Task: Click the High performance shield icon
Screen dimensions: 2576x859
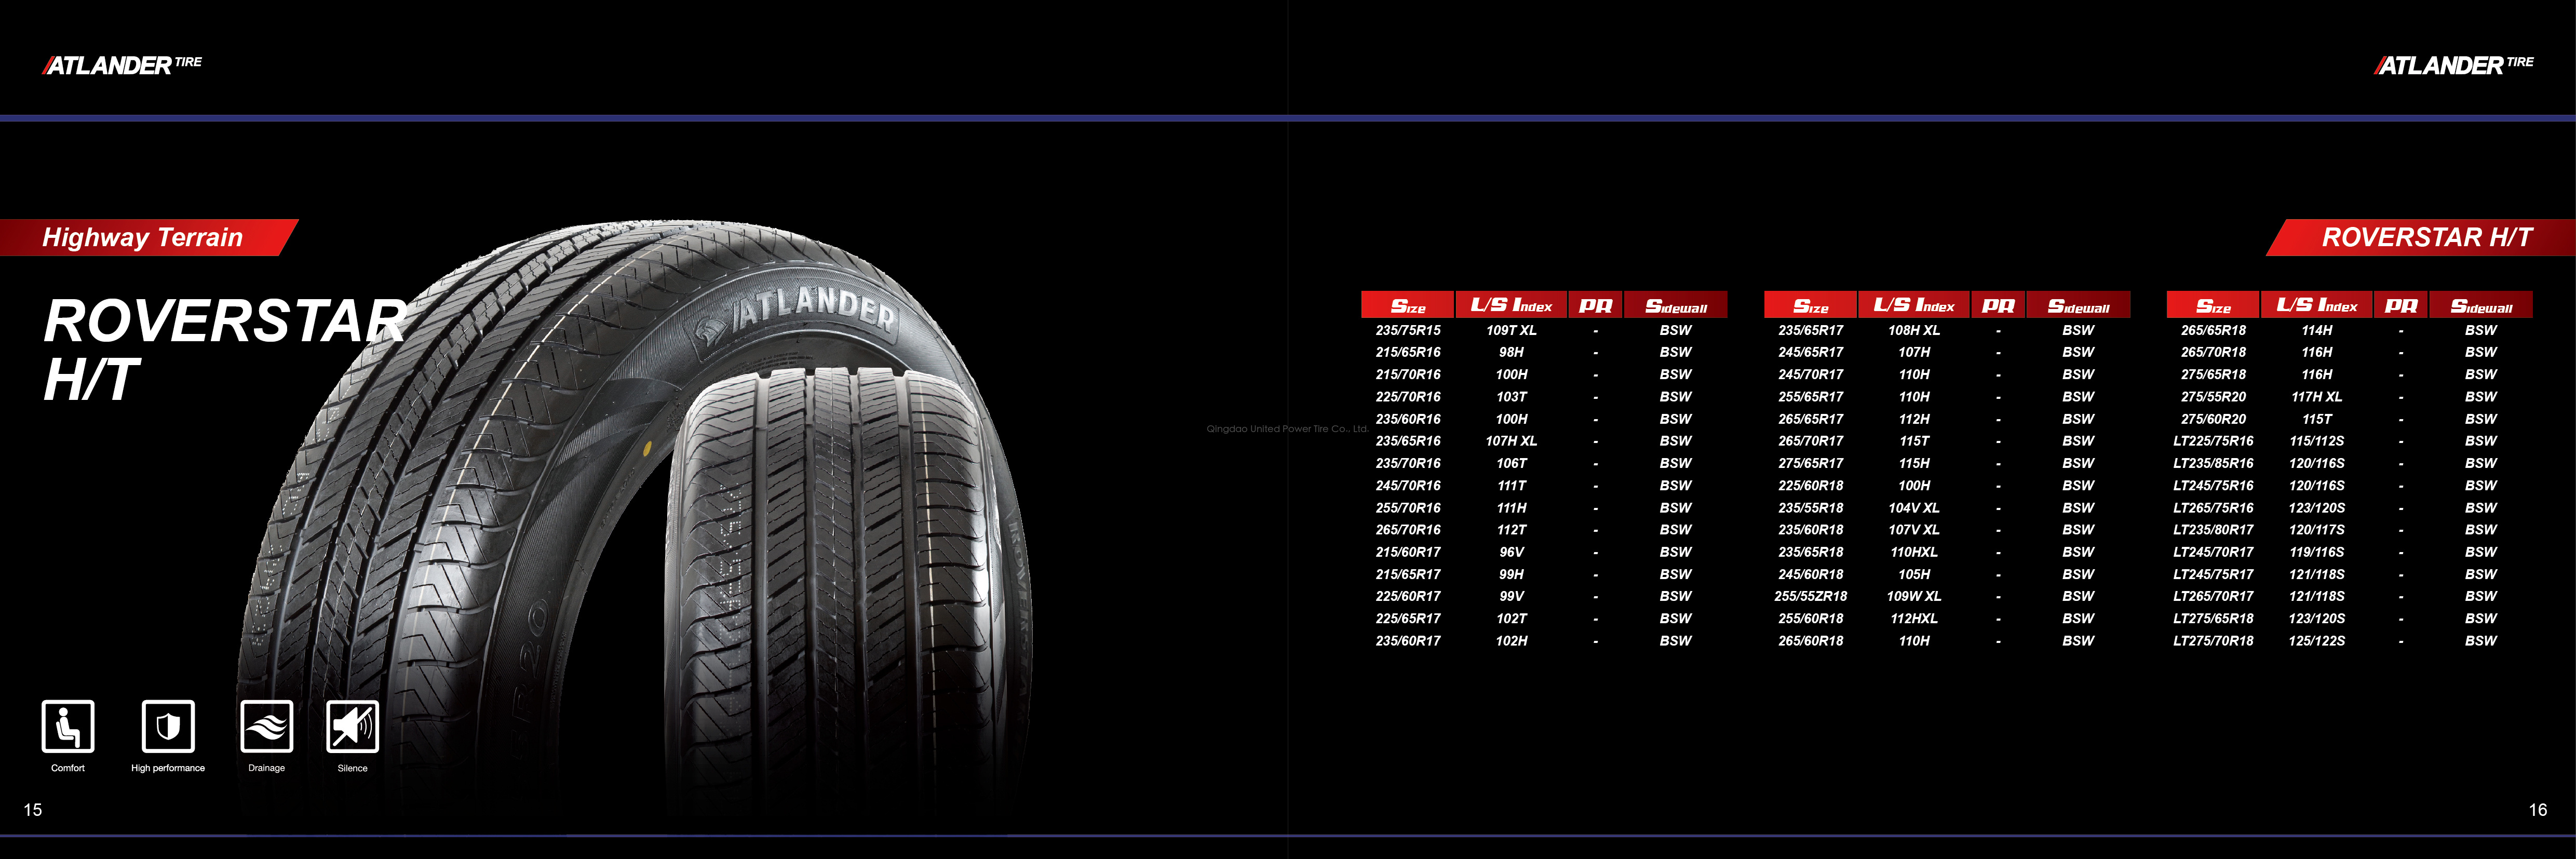Action: tap(168, 726)
